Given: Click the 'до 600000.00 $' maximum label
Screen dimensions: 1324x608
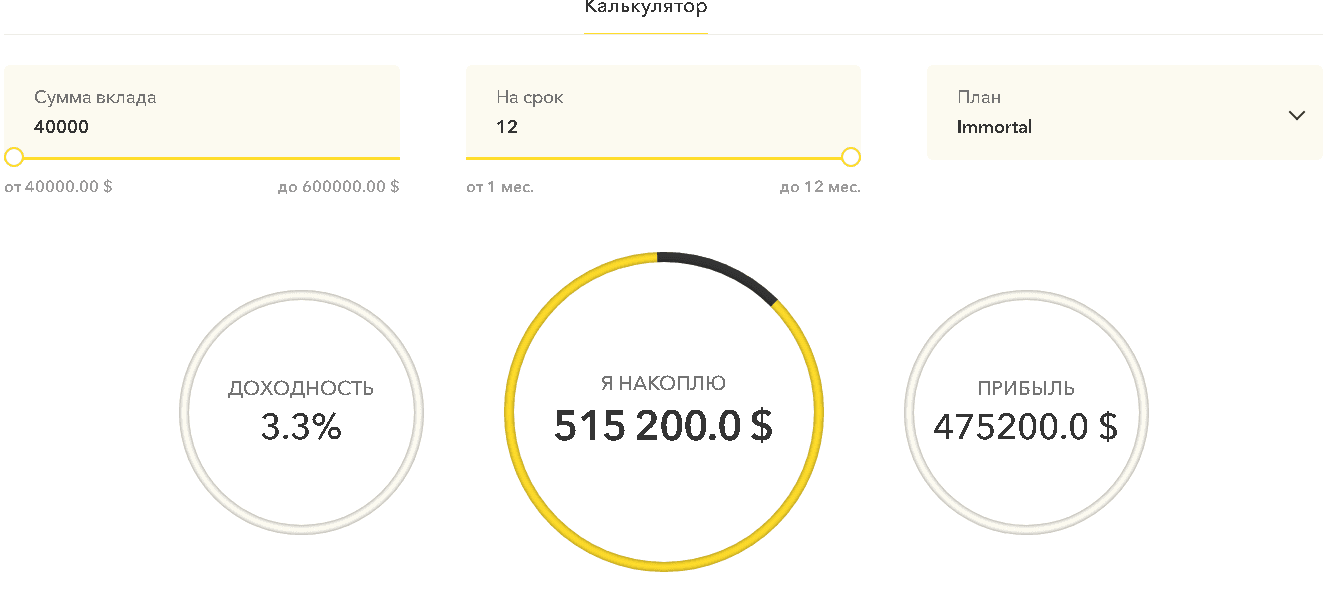Looking at the screenshot, I should (x=338, y=187).
